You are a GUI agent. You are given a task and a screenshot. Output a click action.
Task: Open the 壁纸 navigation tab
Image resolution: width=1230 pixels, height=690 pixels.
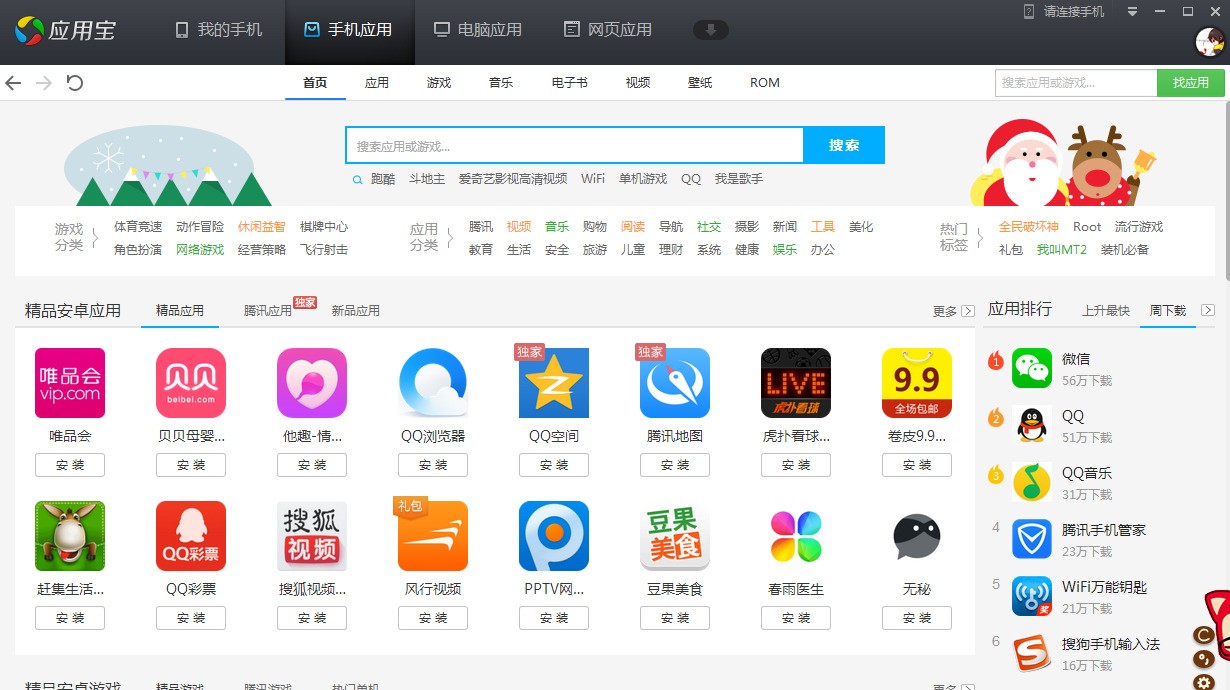tap(701, 83)
